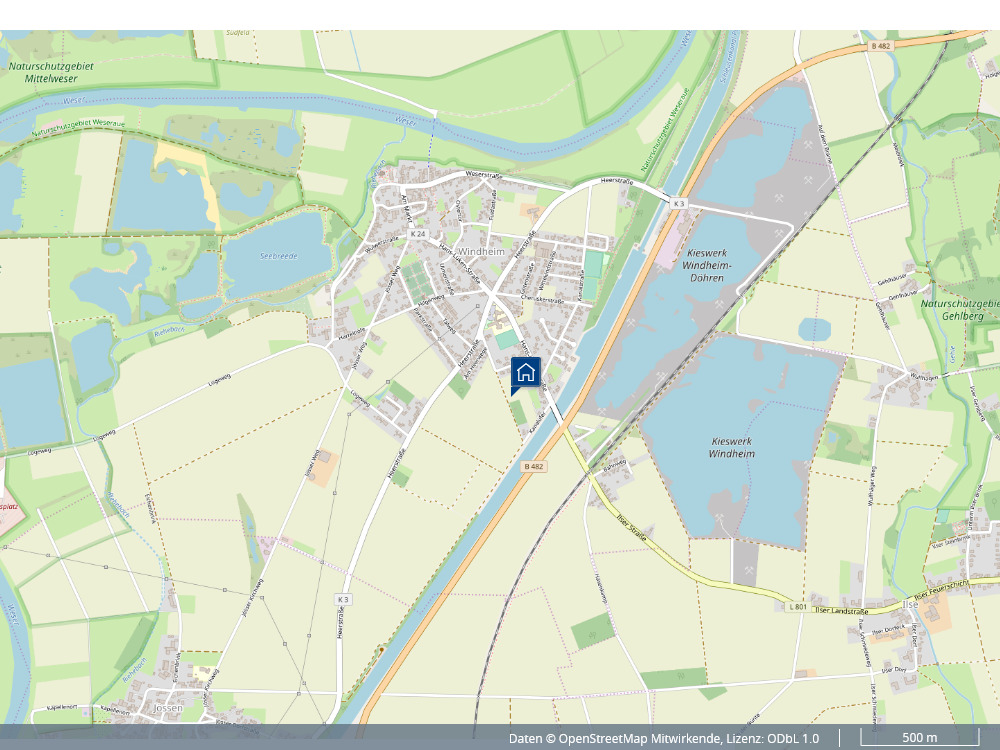Click the K 3 shield beside Kieswerk Windheim-Döhren
This screenshot has width=1000, height=750.
[679, 203]
